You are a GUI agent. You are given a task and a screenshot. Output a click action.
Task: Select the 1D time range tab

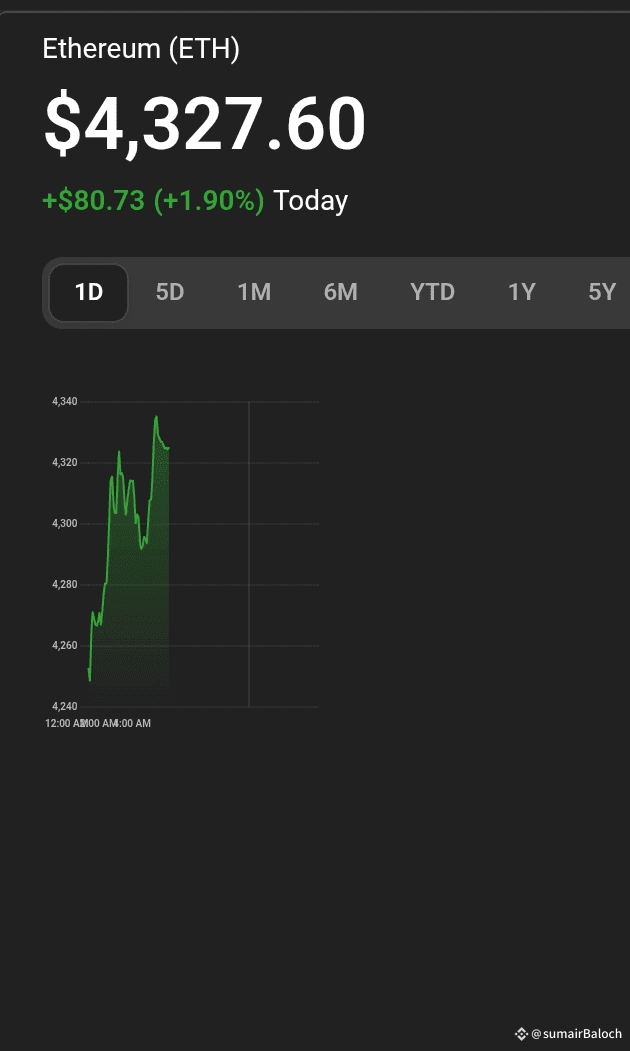pos(89,292)
